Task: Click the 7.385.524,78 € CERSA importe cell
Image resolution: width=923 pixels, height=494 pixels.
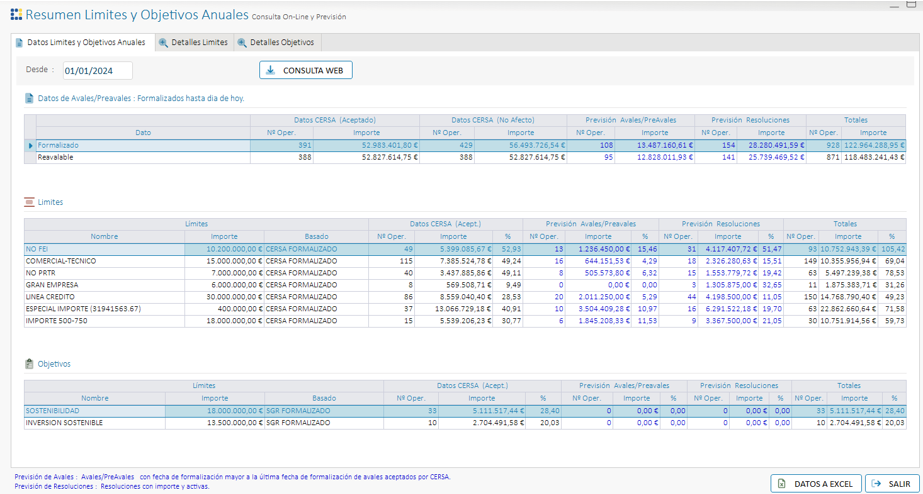Action: coord(454,261)
